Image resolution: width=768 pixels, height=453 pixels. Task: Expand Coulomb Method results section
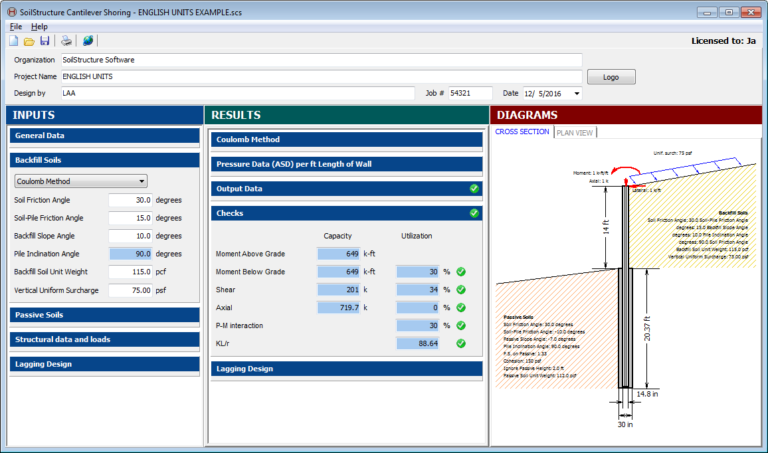click(x=346, y=140)
